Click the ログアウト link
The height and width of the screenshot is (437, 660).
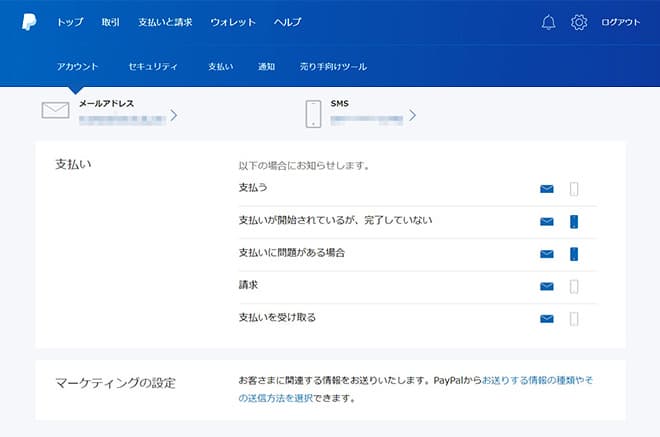pos(620,22)
